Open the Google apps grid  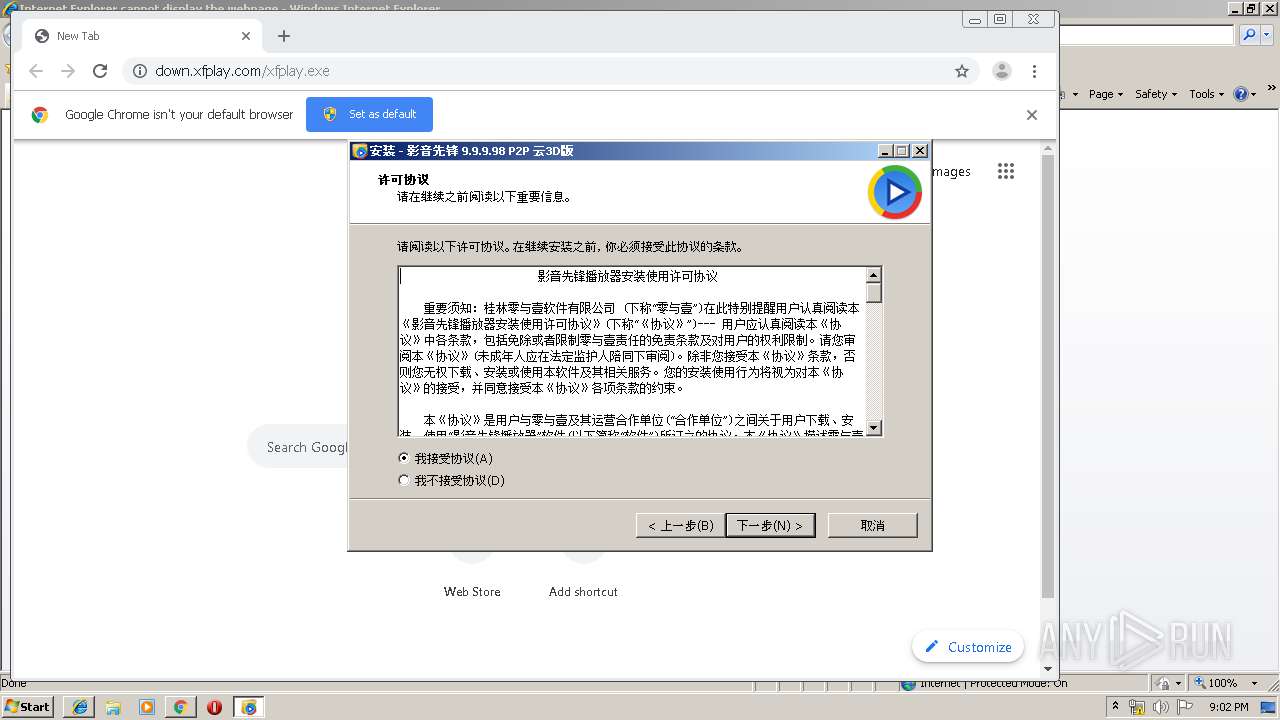1006,171
